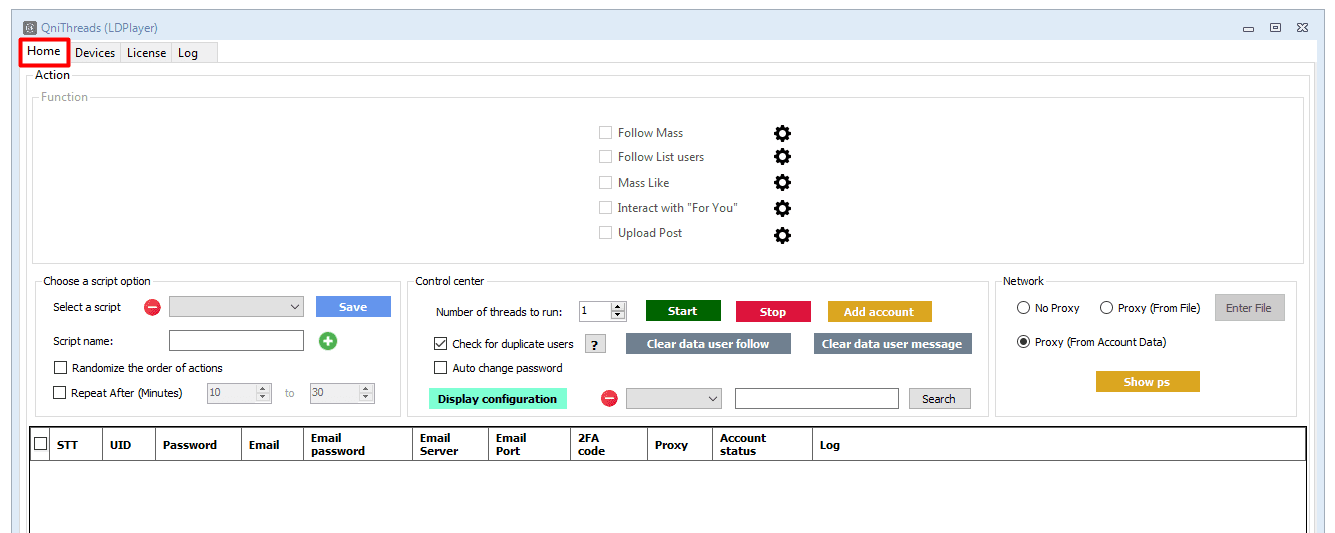This screenshot has height=533, width=1335.
Task: Select the No Proxy radio option
Action: pyautogui.click(x=1023, y=308)
